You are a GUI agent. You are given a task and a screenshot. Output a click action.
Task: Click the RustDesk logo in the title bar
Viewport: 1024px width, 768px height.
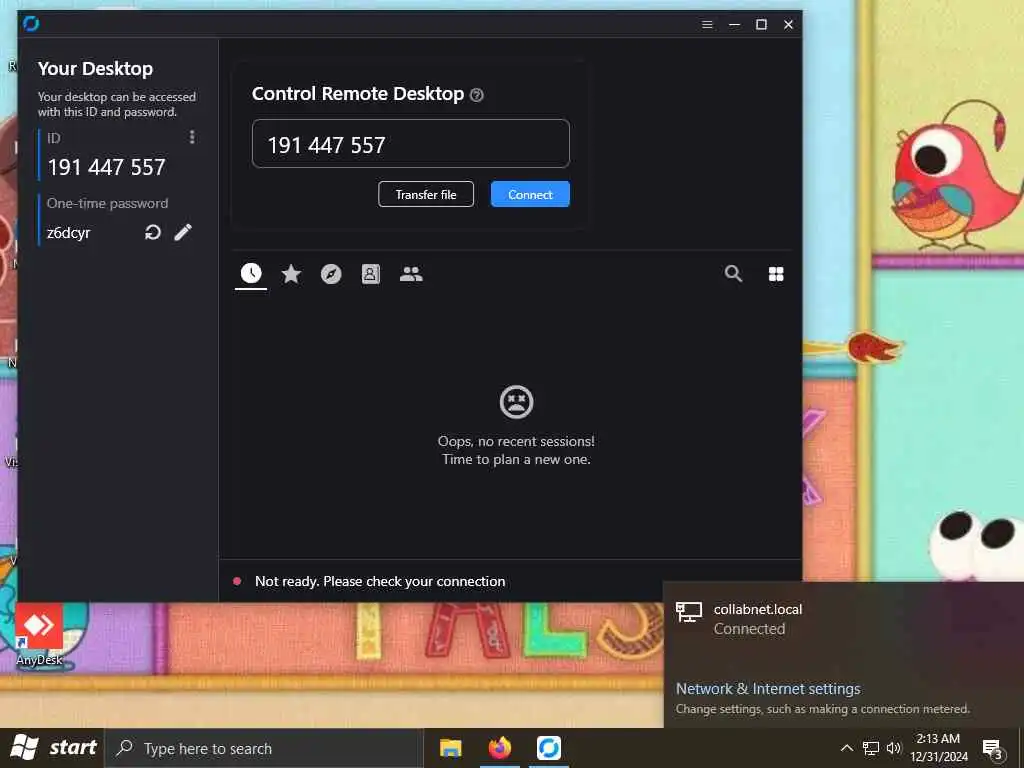click(31, 24)
